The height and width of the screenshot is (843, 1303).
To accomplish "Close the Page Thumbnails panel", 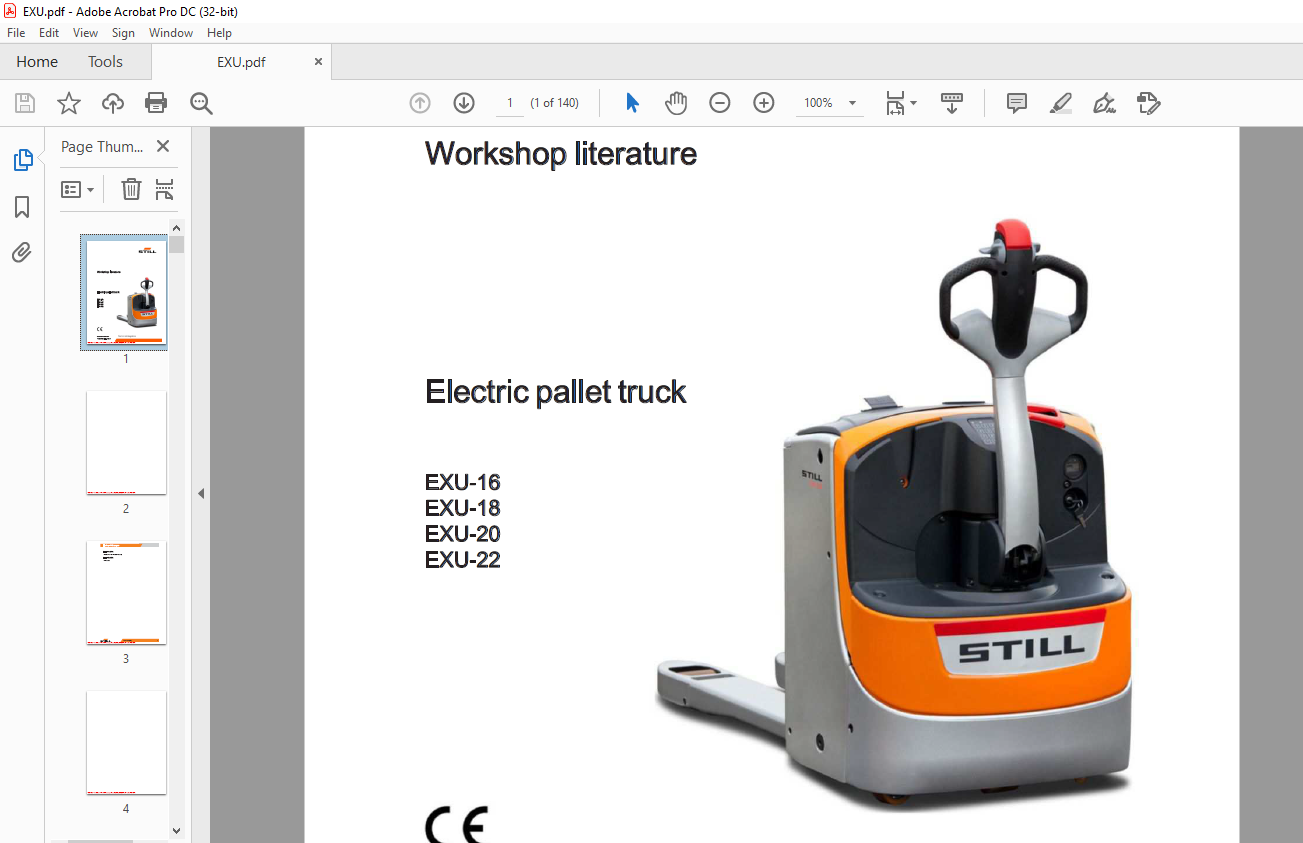I will pyautogui.click(x=163, y=146).
